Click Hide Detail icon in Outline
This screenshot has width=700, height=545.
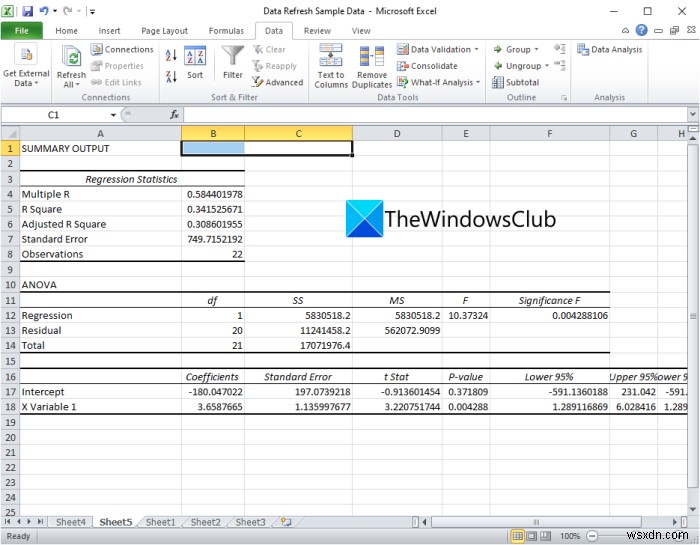point(560,65)
